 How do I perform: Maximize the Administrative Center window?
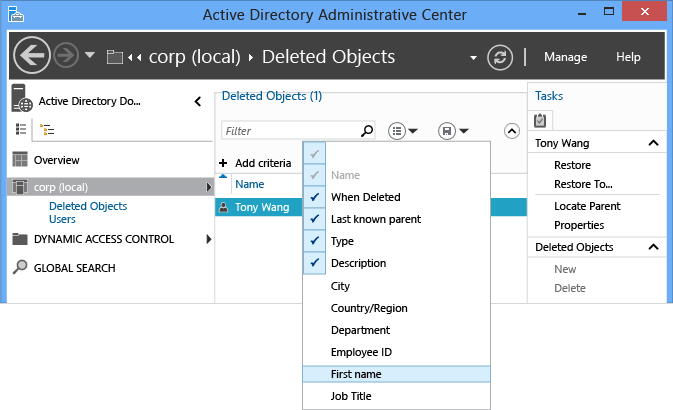pos(609,12)
